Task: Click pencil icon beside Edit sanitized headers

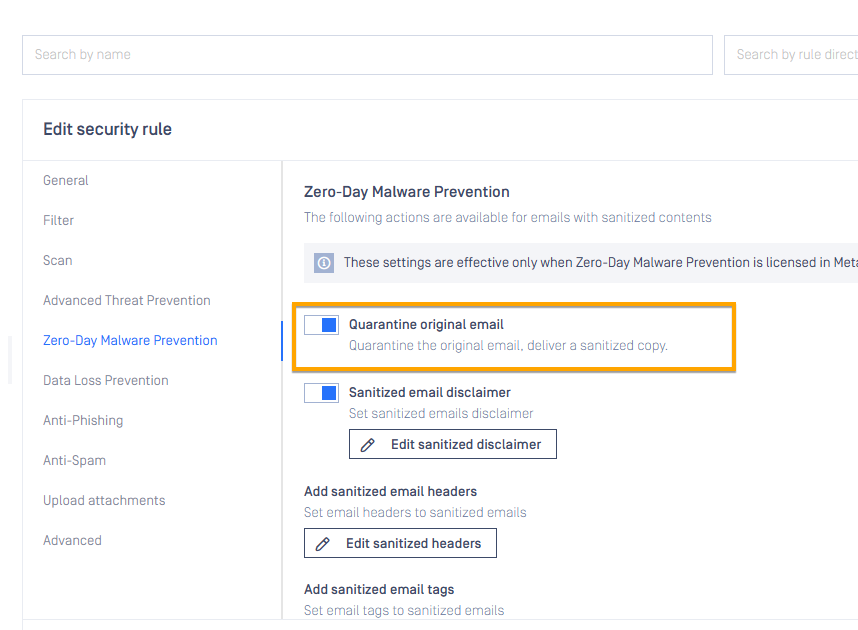Action: click(323, 544)
